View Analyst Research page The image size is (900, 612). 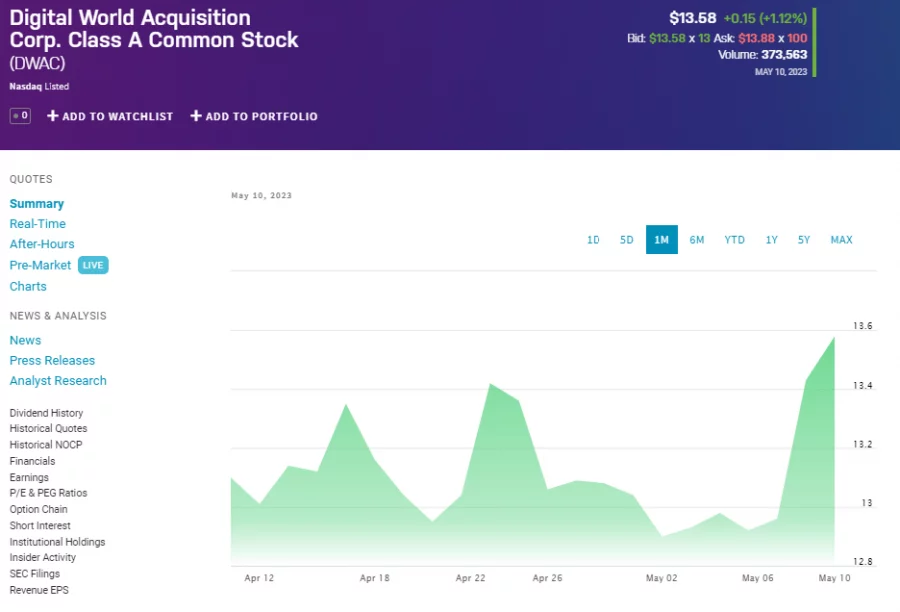(x=58, y=381)
